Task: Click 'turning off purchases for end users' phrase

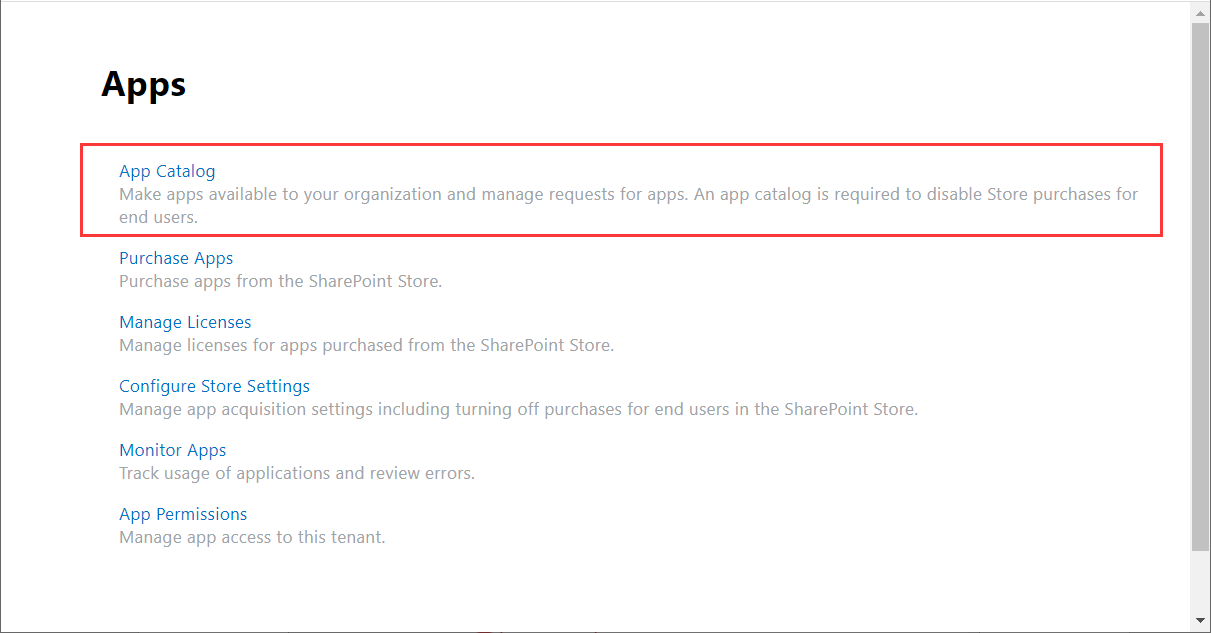Action: pyautogui.click(x=640, y=409)
